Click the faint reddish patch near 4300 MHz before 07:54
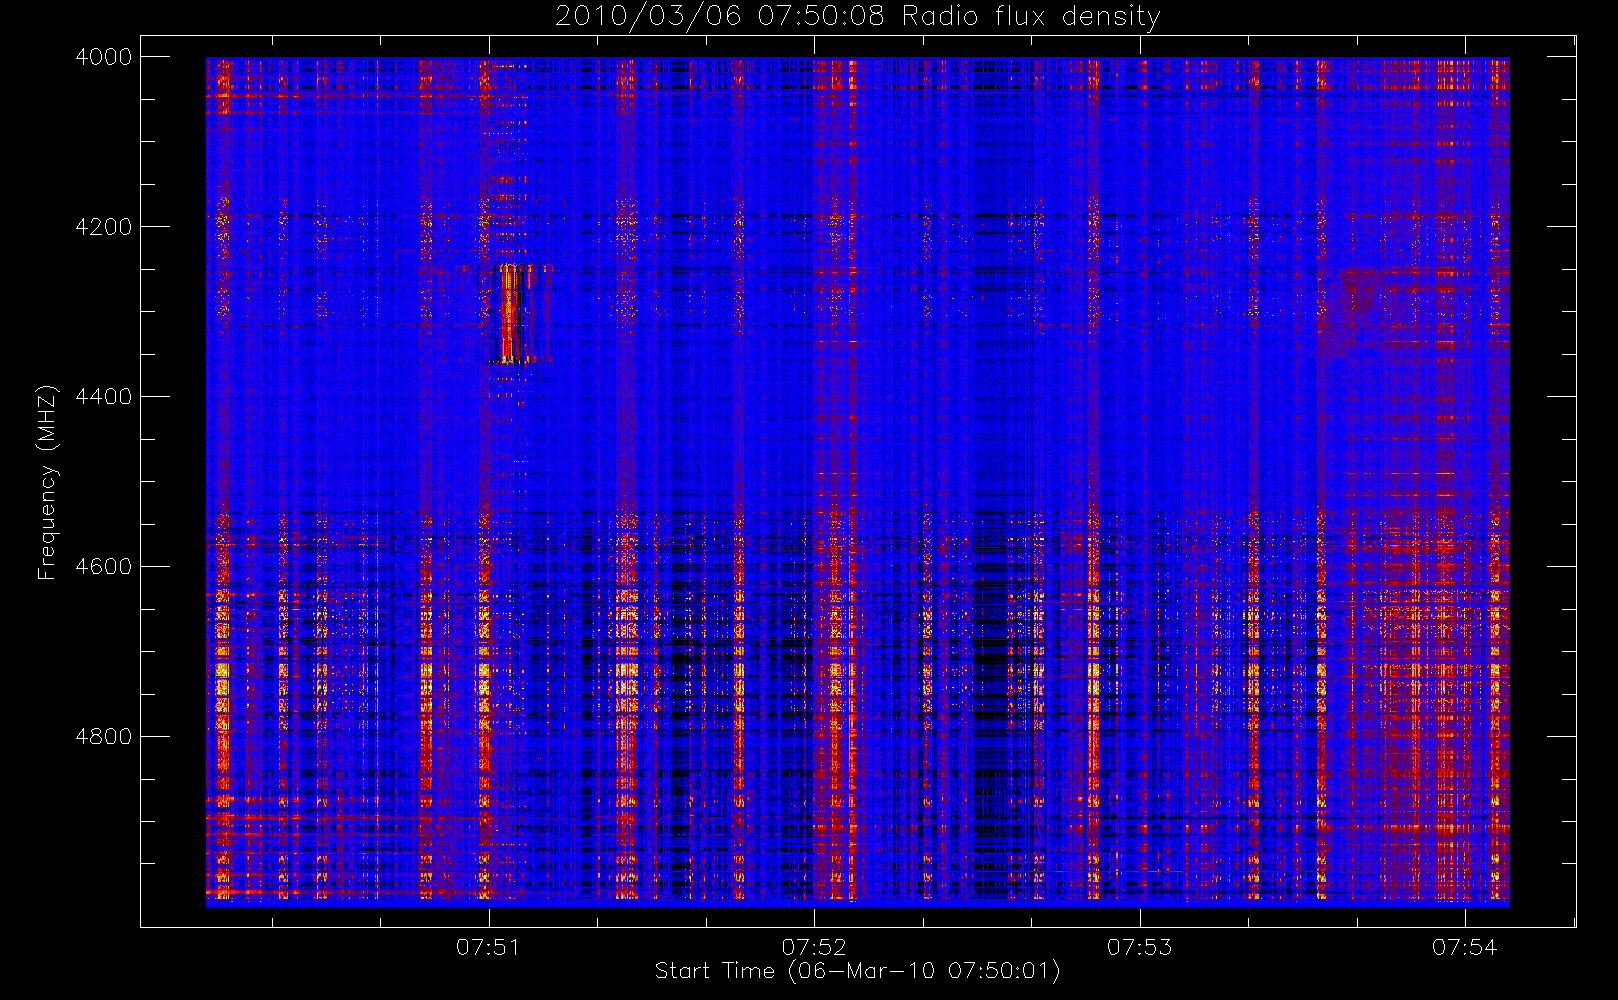The image size is (1618, 1000). point(1352,310)
